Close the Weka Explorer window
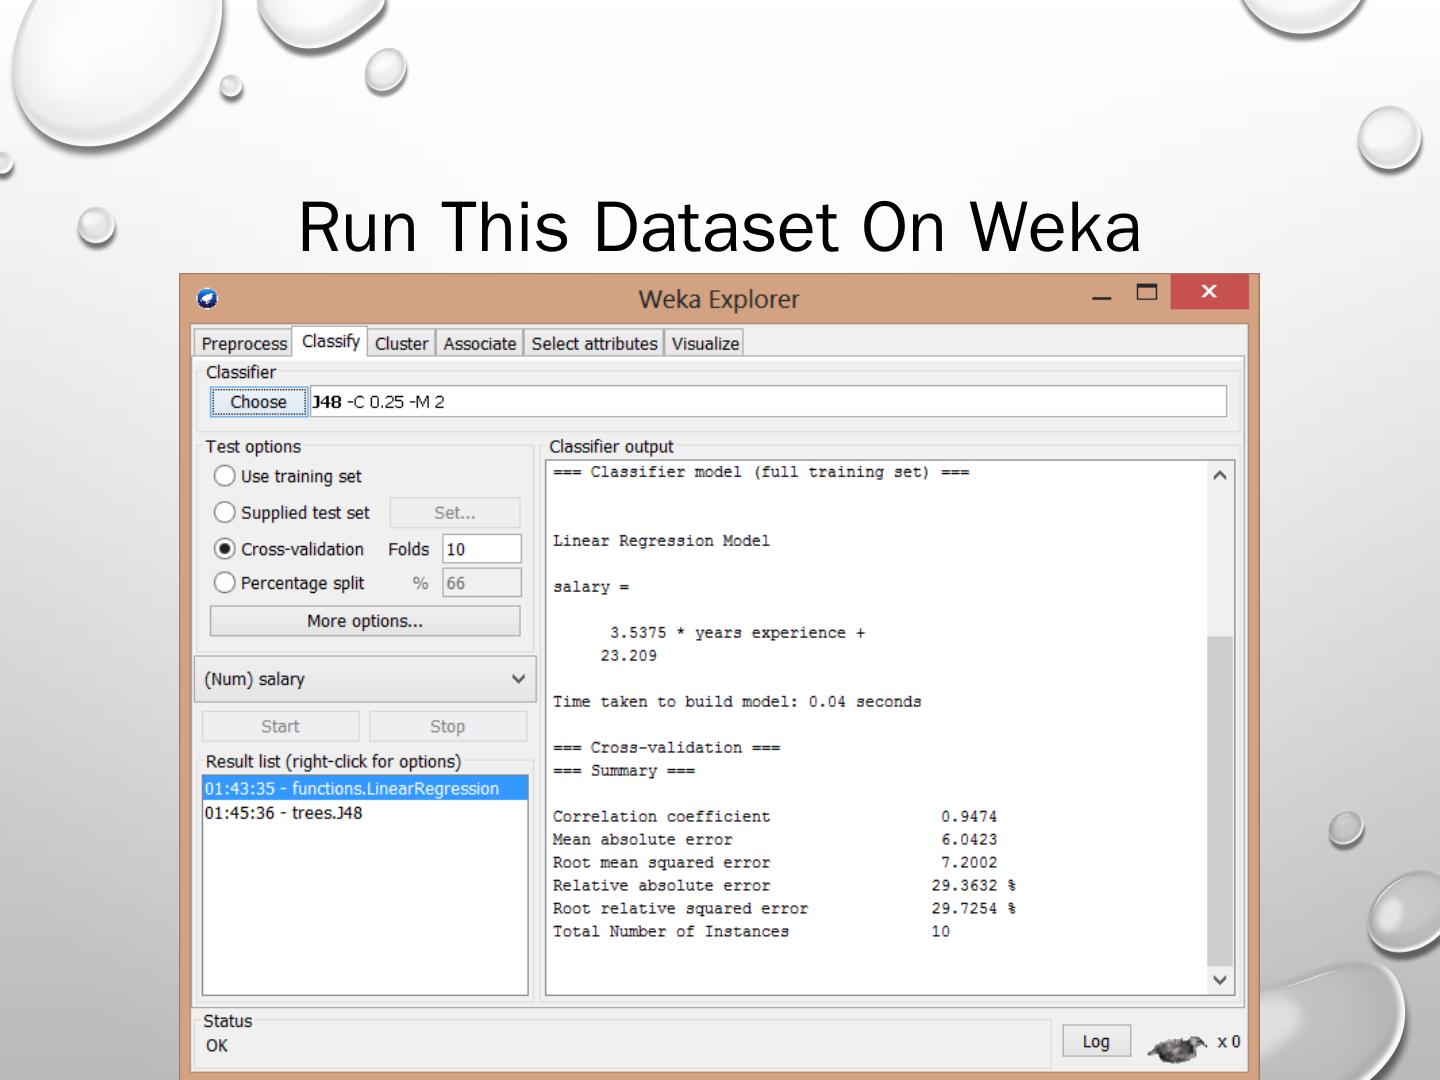The width and height of the screenshot is (1440, 1080). click(1208, 292)
